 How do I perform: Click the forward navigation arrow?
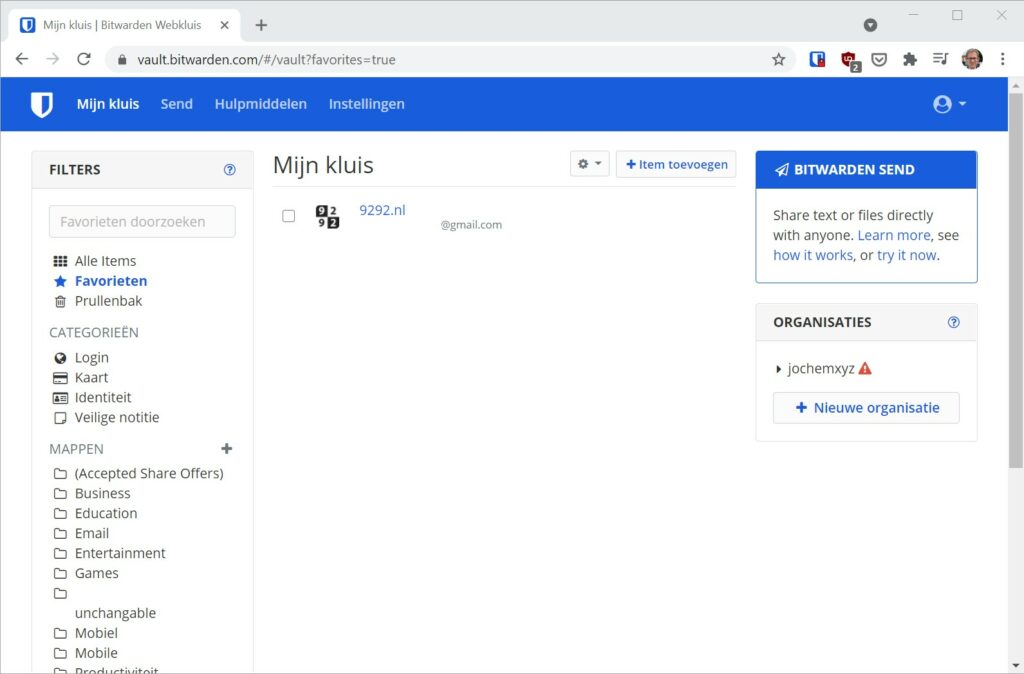[x=53, y=59]
